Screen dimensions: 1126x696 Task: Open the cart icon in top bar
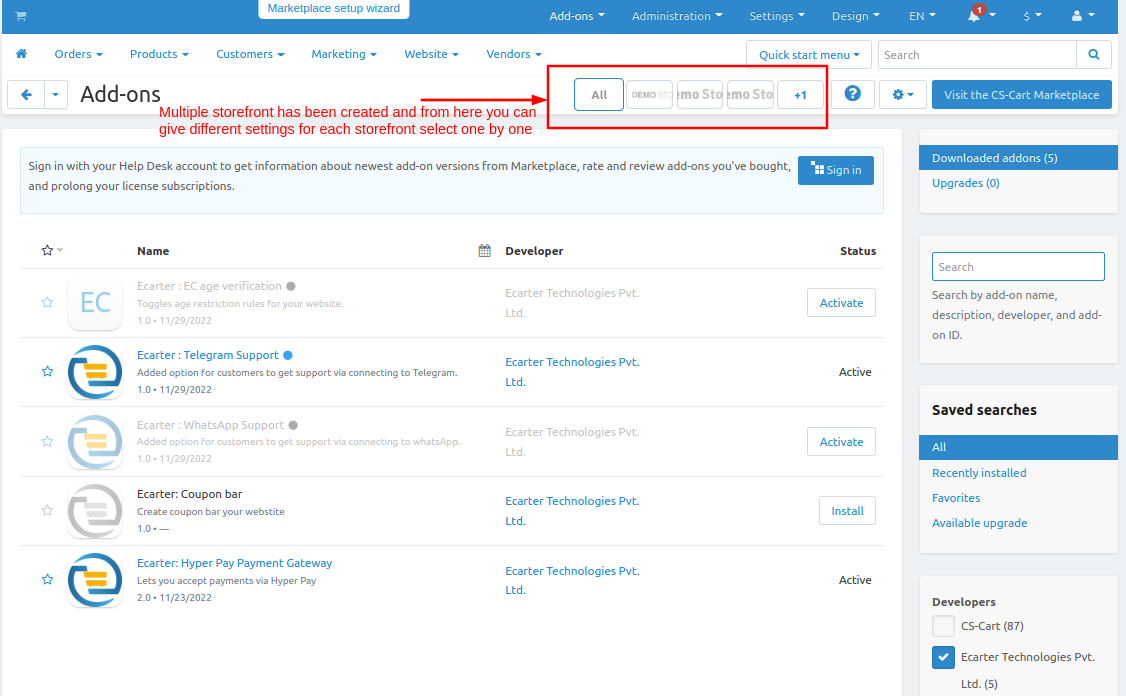(21, 16)
